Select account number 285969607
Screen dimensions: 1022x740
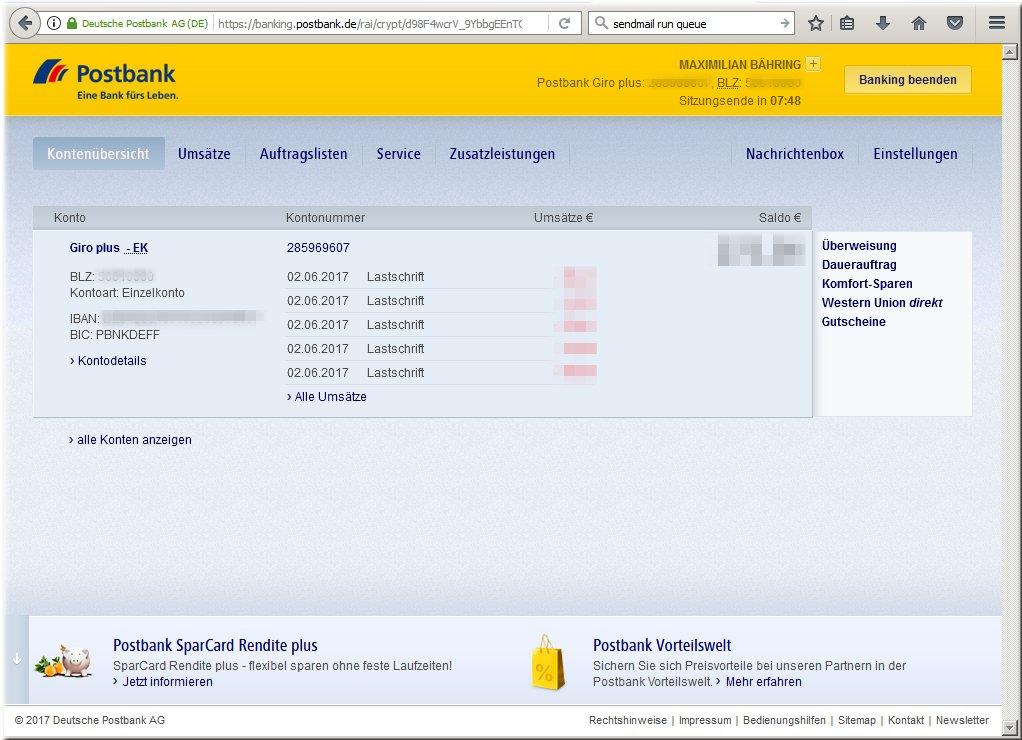pos(318,248)
